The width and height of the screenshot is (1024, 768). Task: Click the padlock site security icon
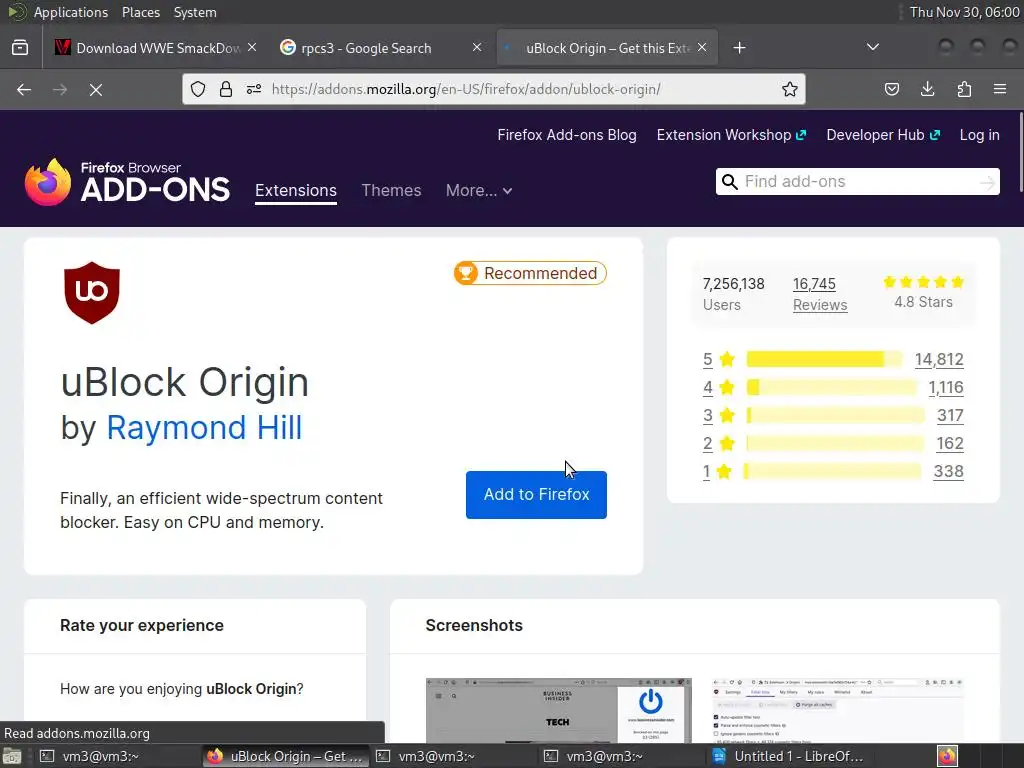pos(226,89)
